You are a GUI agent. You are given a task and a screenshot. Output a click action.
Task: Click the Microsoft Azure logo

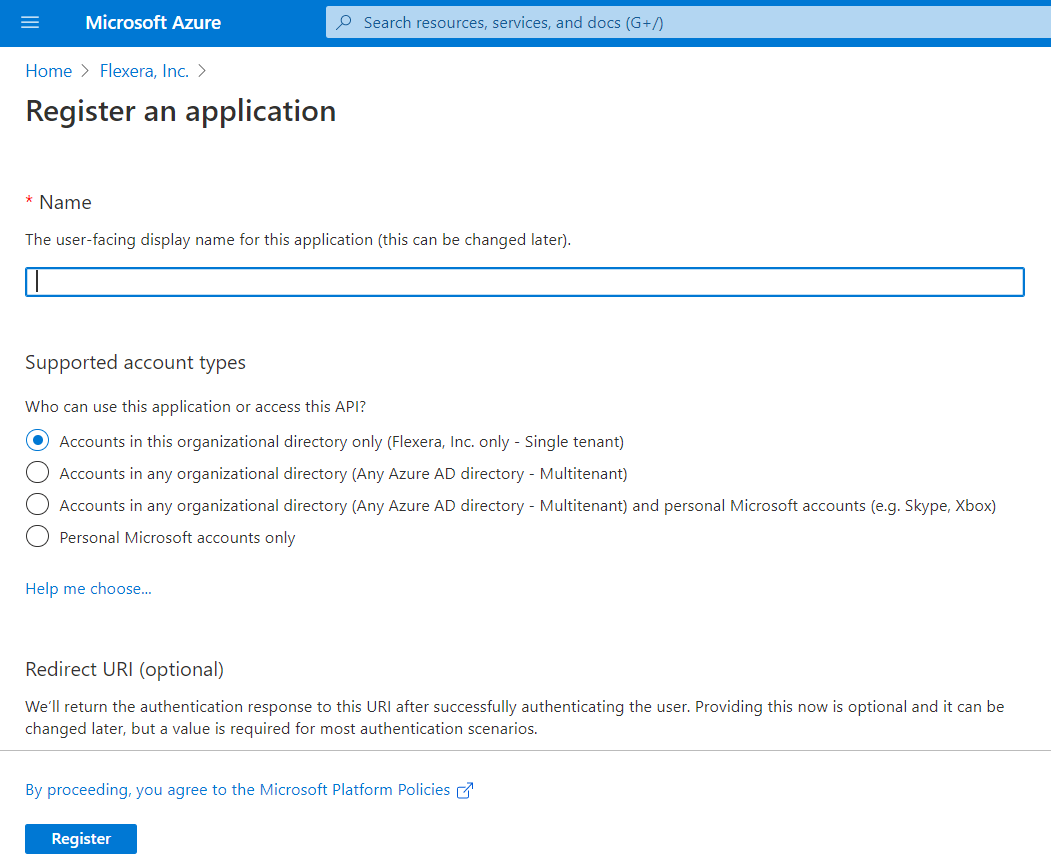click(x=152, y=22)
